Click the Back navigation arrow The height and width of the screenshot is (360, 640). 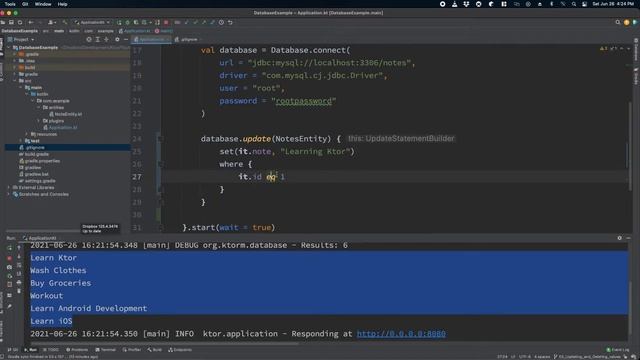click(x=31, y=22)
